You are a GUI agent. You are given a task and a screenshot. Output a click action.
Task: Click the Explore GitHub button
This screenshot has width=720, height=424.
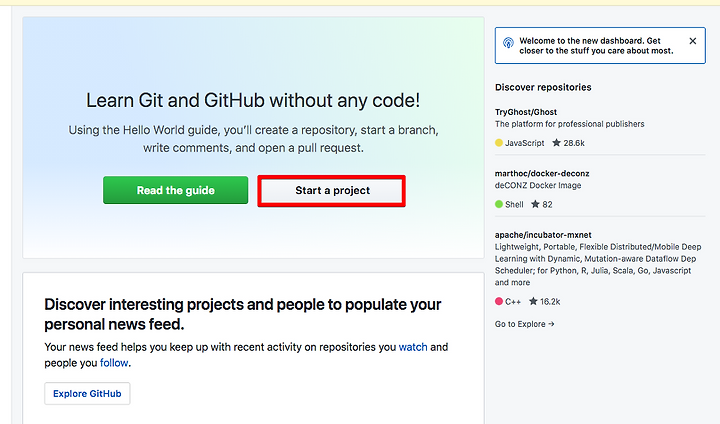(x=87, y=394)
